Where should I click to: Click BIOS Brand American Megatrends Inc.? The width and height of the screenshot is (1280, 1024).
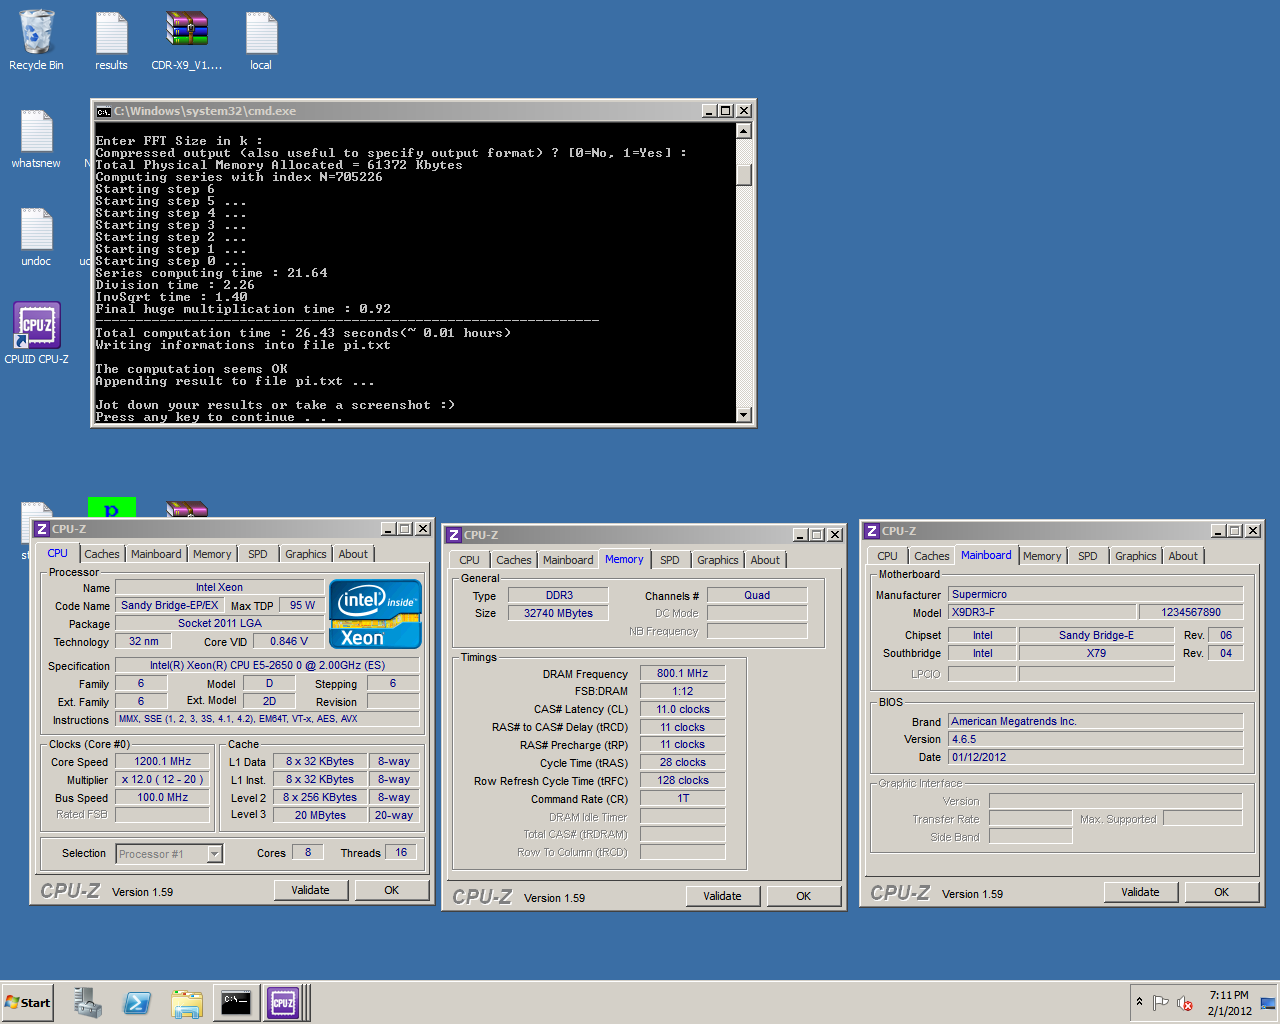1096,721
